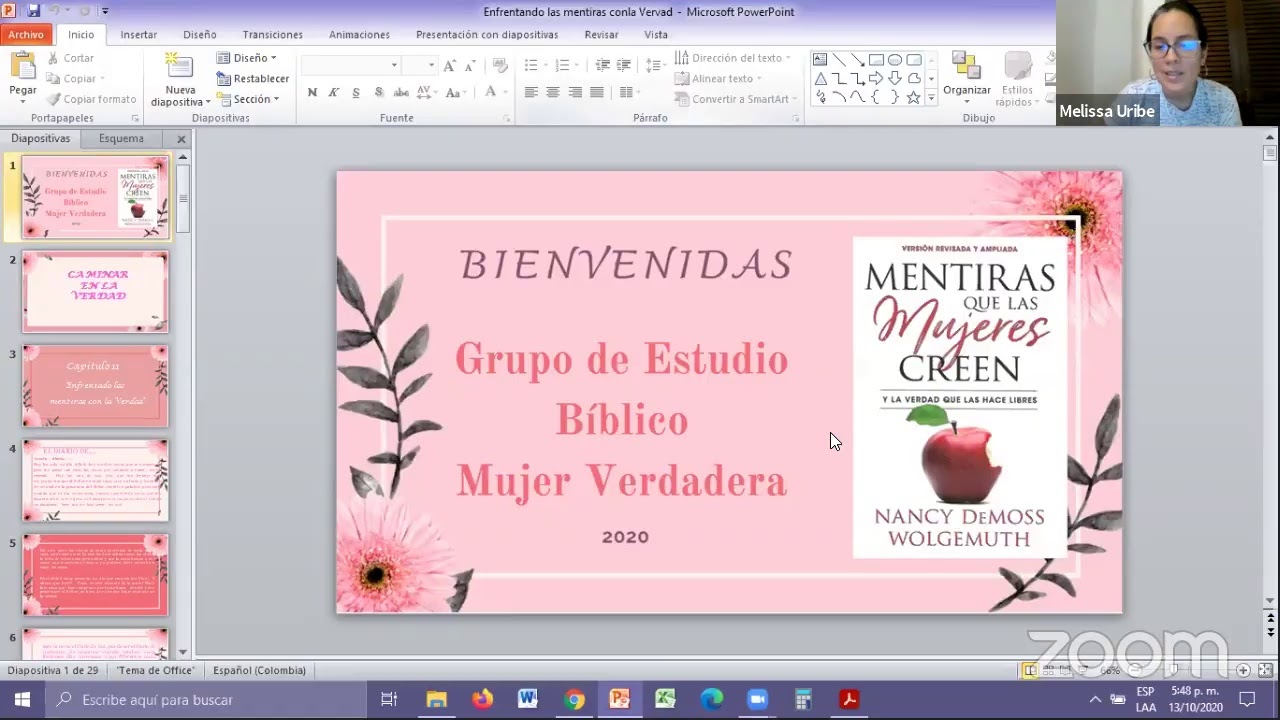Open the Copiar dropdown arrow
Image resolution: width=1280 pixels, height=720 pixels.
click(x=101, y=79)
